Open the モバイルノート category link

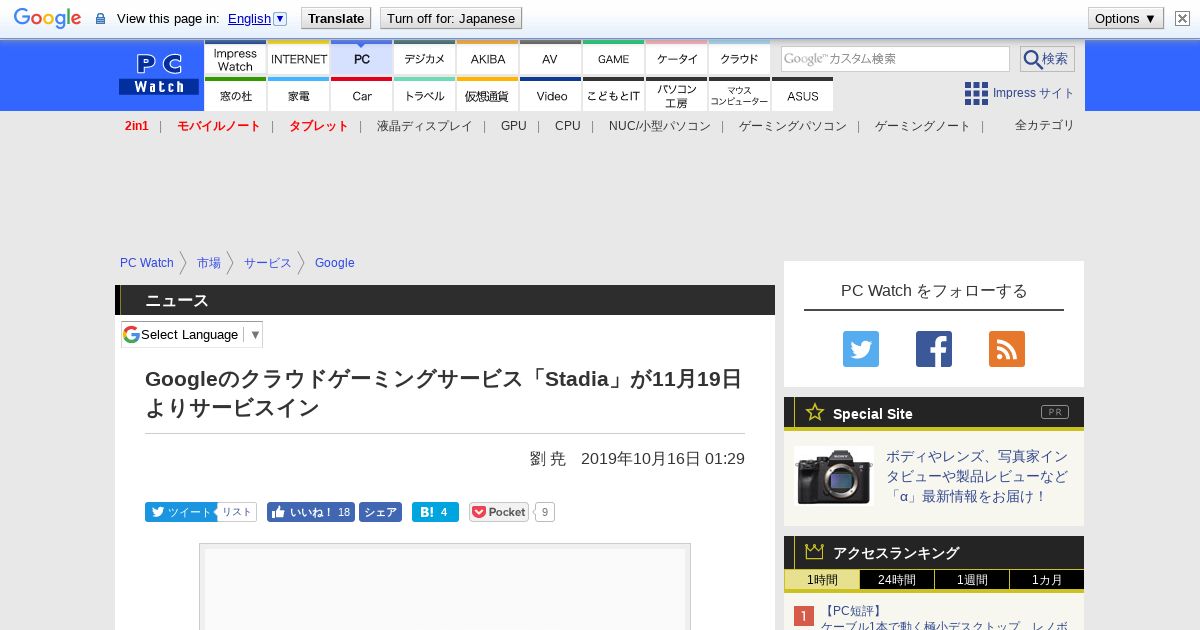tap(219, 126)
